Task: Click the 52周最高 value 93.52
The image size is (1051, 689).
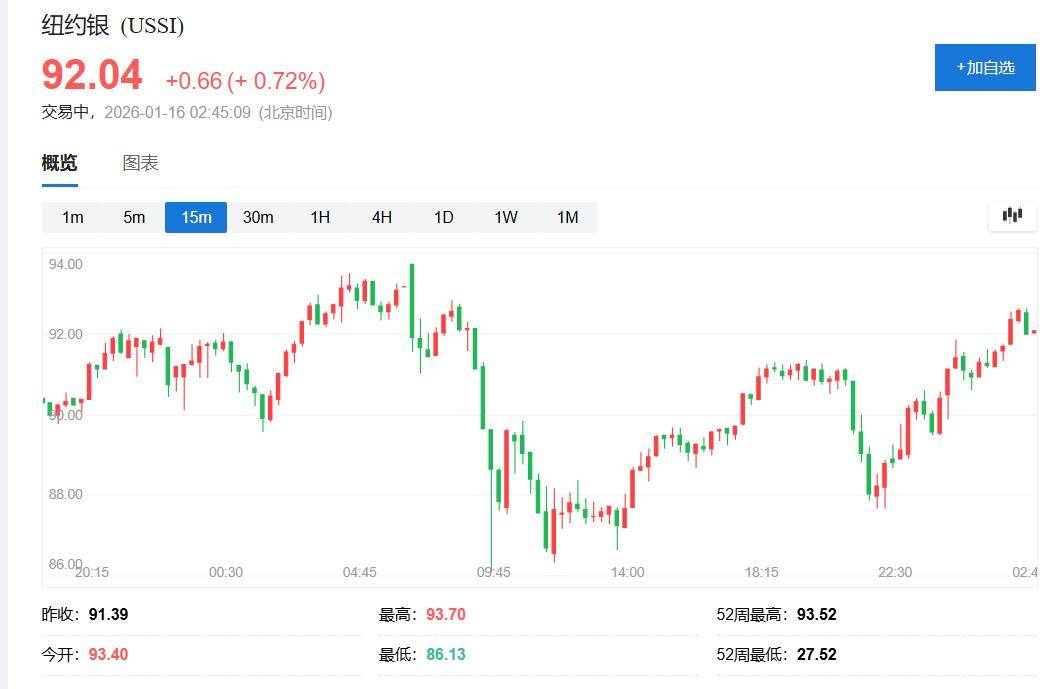Action: pyautogui.click(x=816, y=614)
